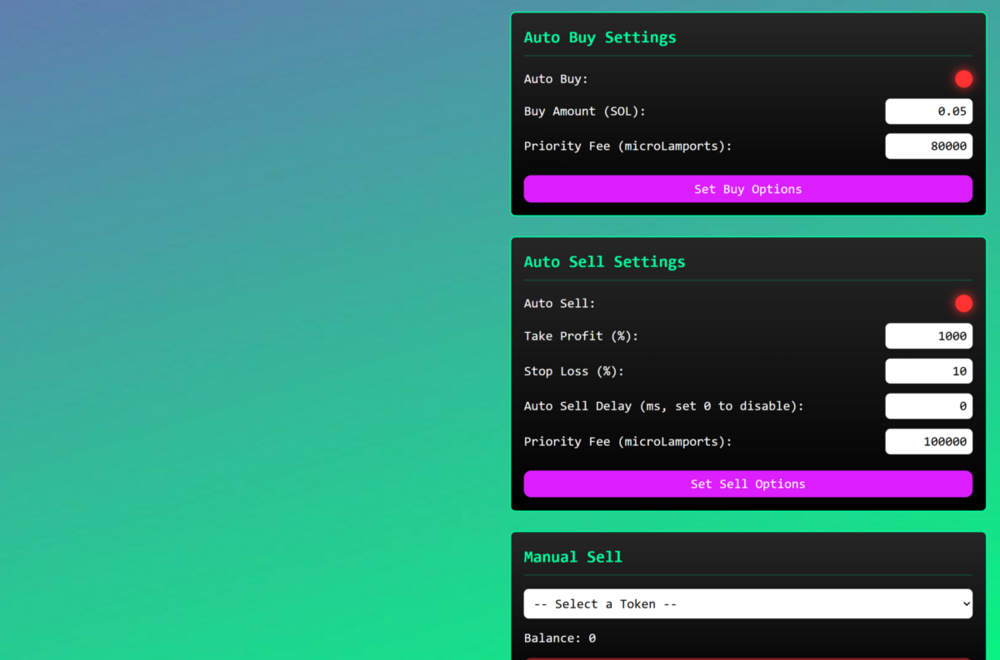
Task: Click the Auto Sell Settings heading
Action: [x=604, y=262]
